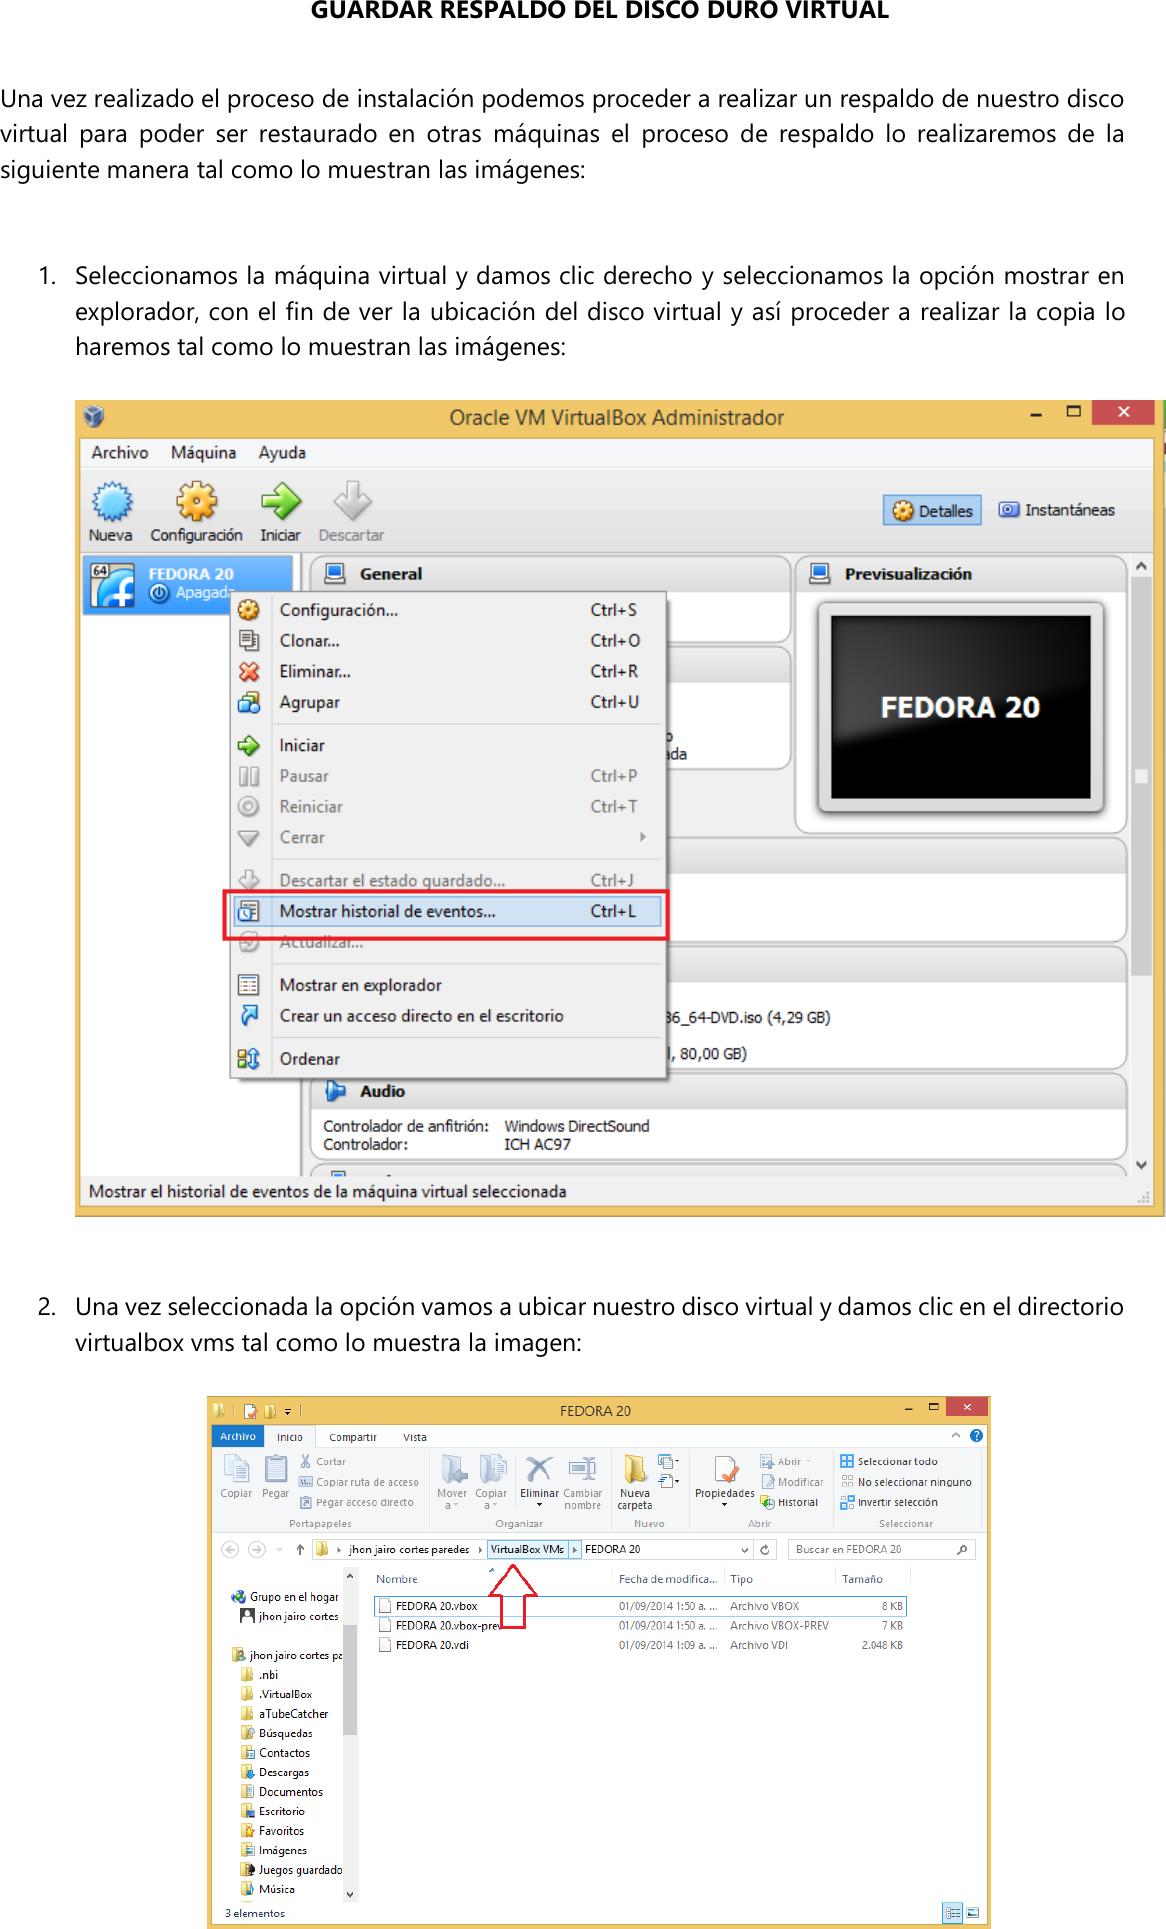Click Seleccionar todo
1166x1929 pixels.
click(889, 1462)
